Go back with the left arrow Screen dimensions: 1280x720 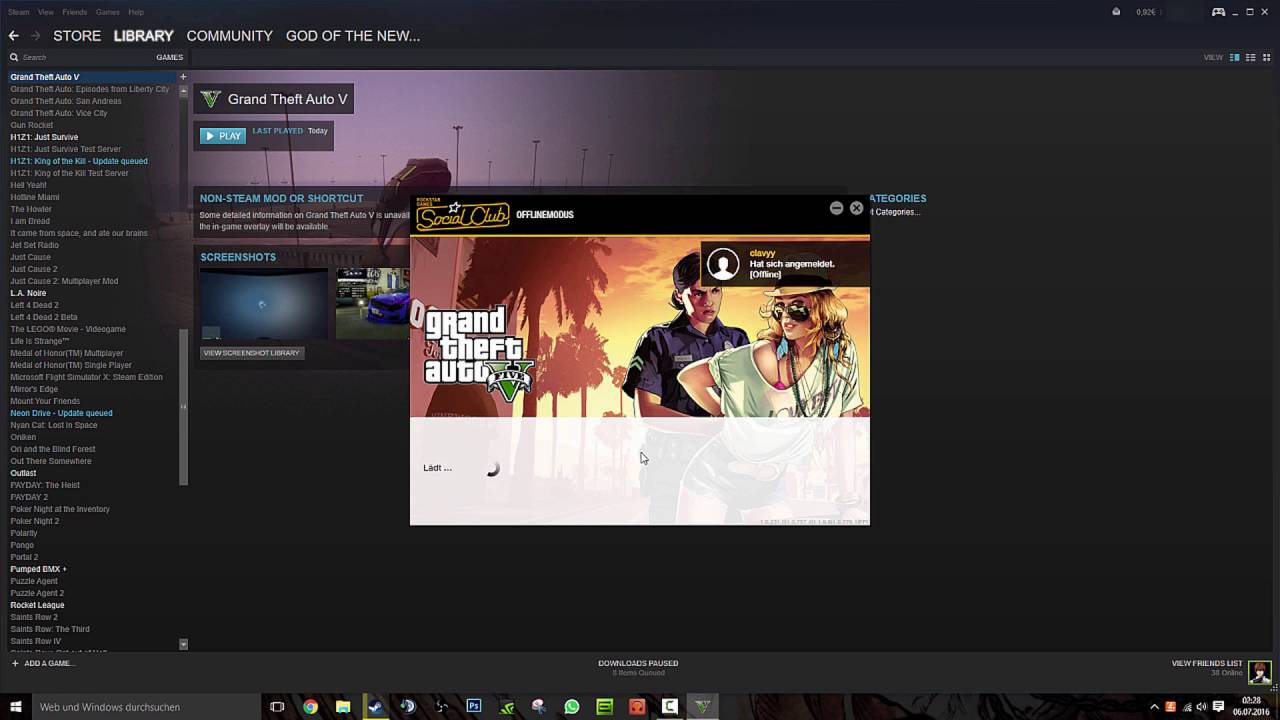pyautogui.click(x=14, y=36)
